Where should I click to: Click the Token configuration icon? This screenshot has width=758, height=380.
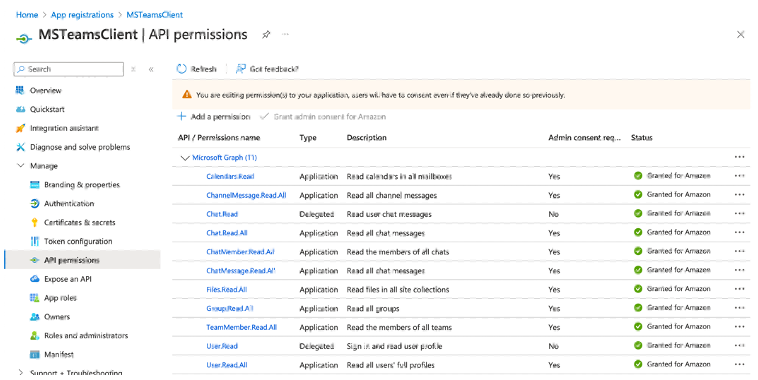[x=34, y=241]
